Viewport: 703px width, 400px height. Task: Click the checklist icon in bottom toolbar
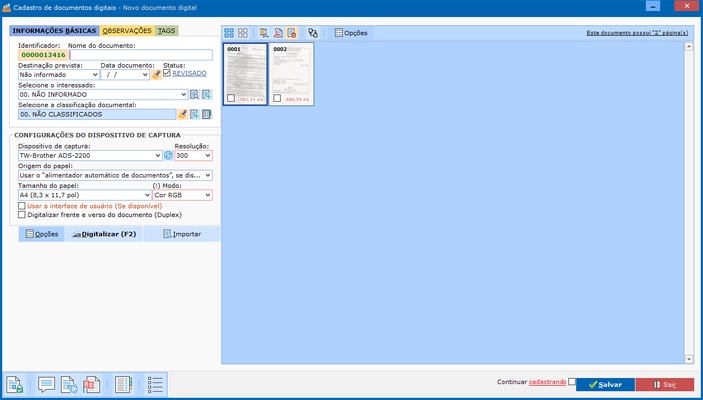[155, 385]
